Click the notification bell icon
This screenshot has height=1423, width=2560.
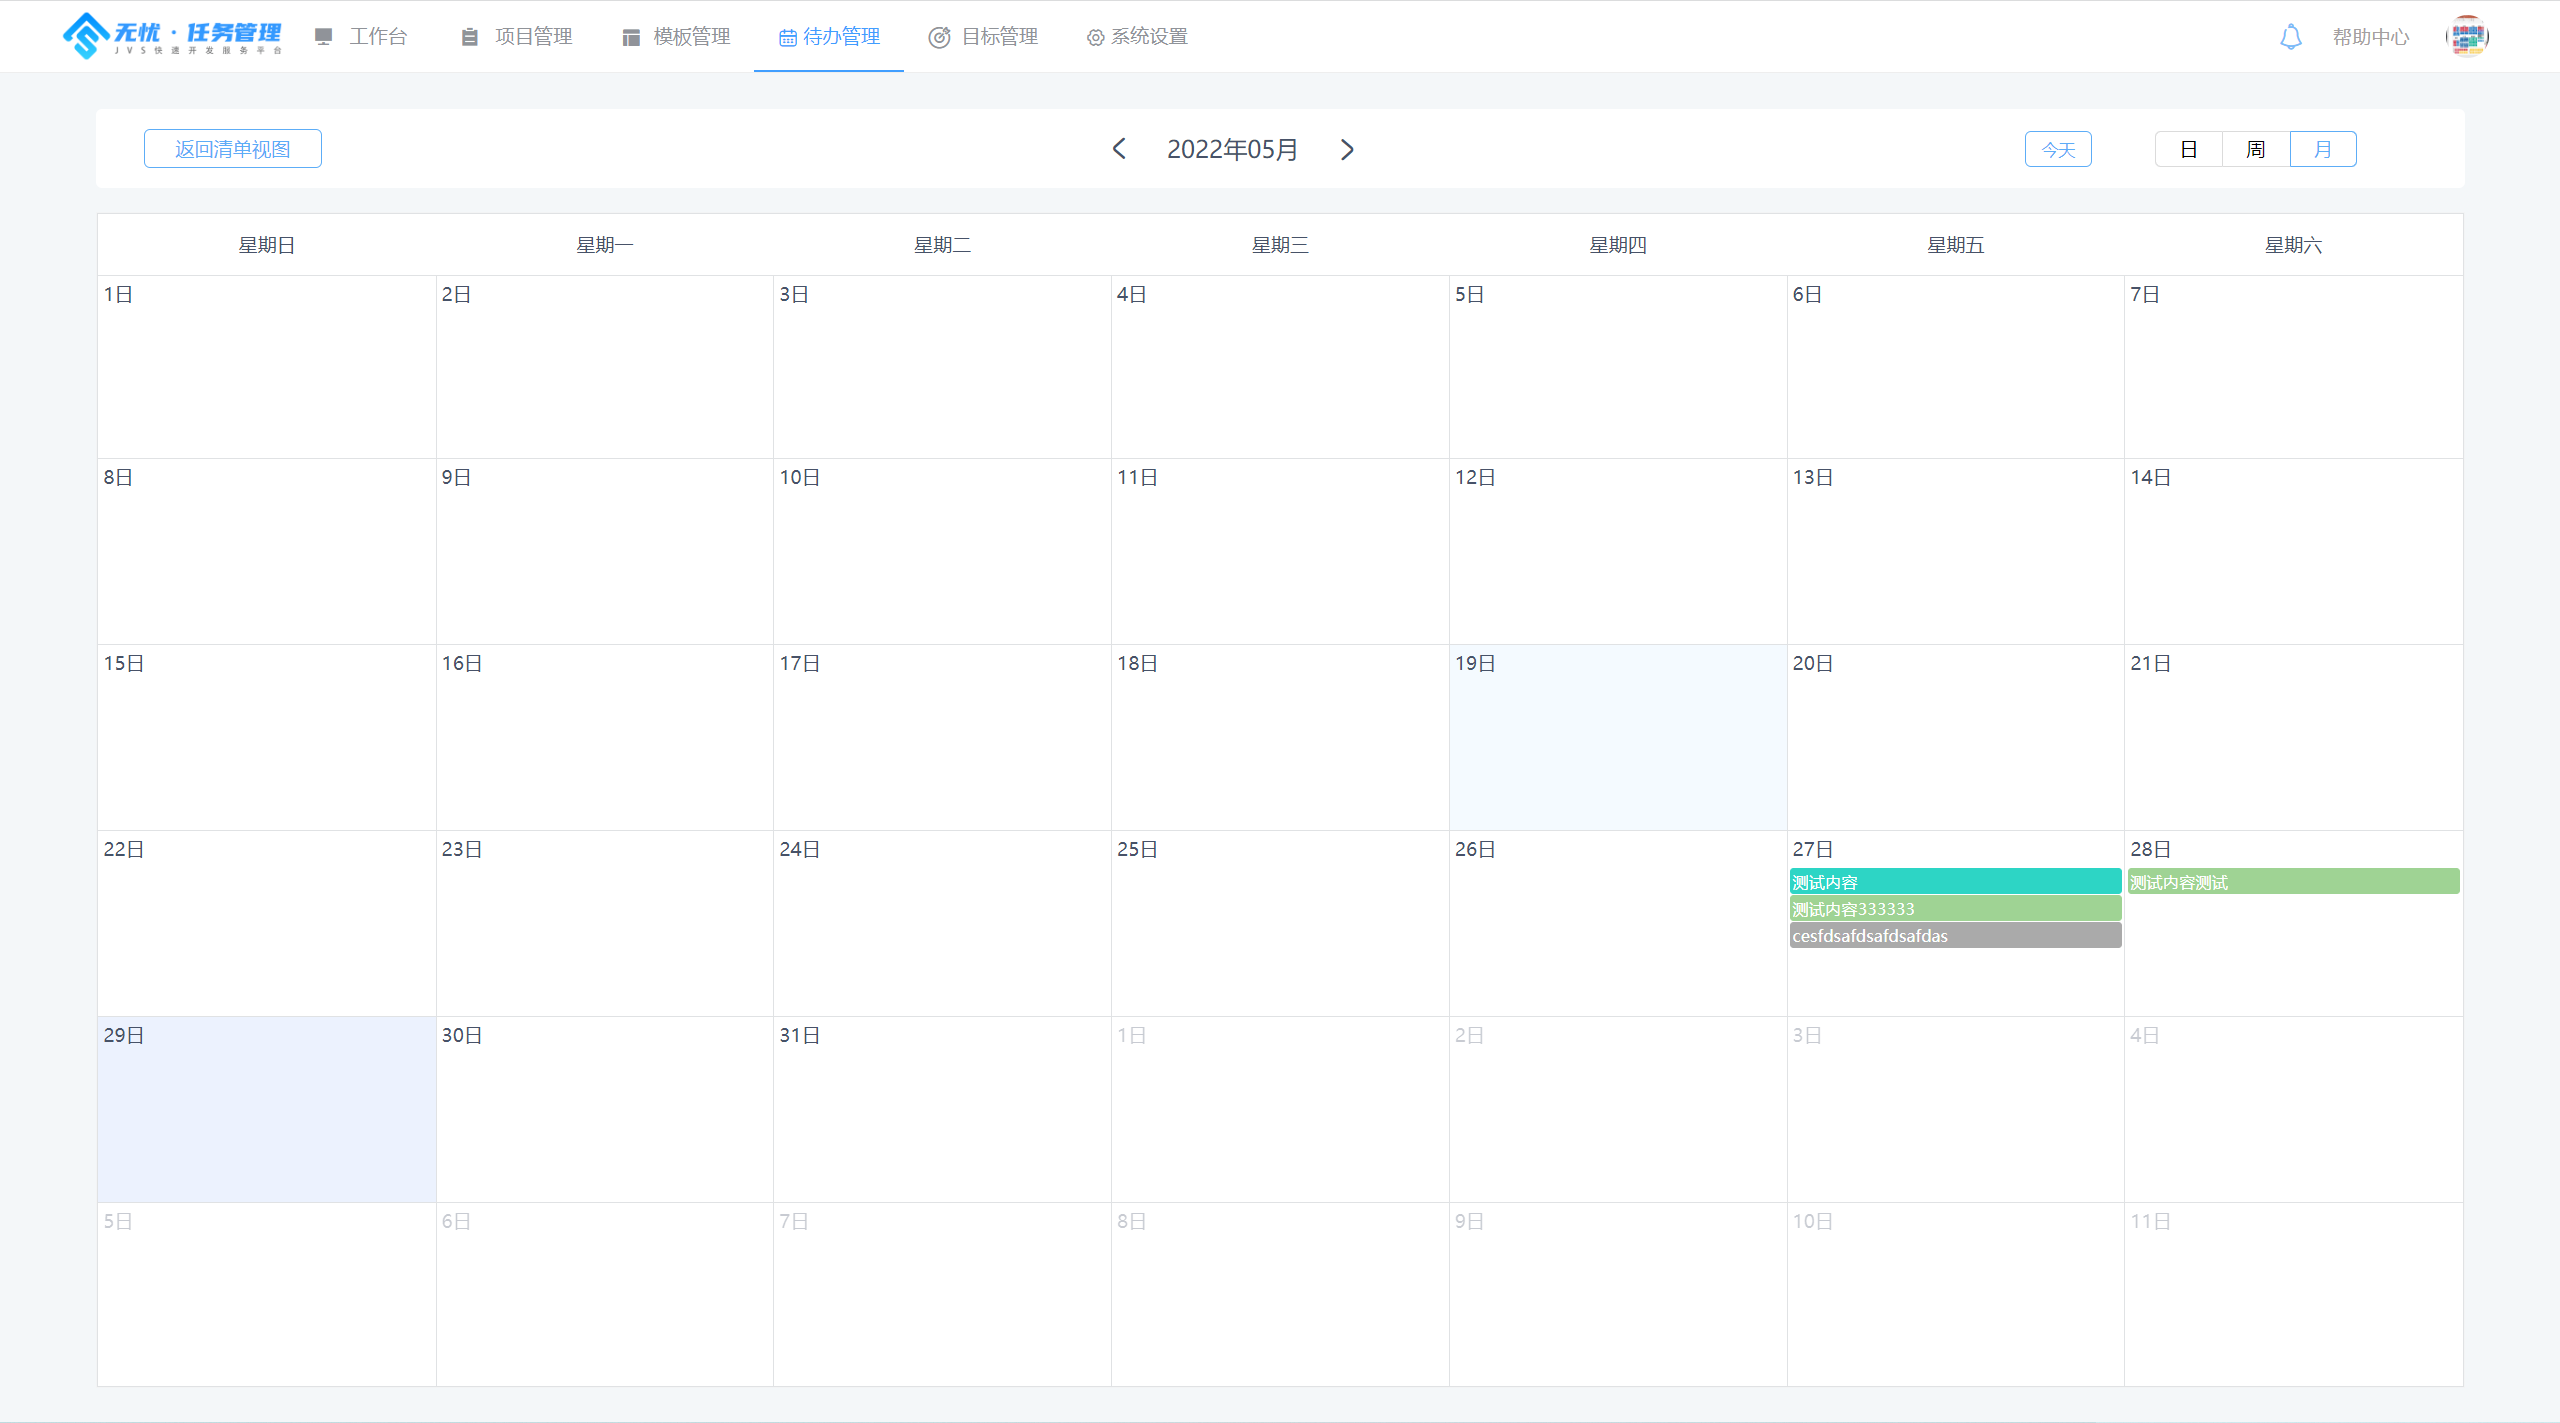(2290, 37)
